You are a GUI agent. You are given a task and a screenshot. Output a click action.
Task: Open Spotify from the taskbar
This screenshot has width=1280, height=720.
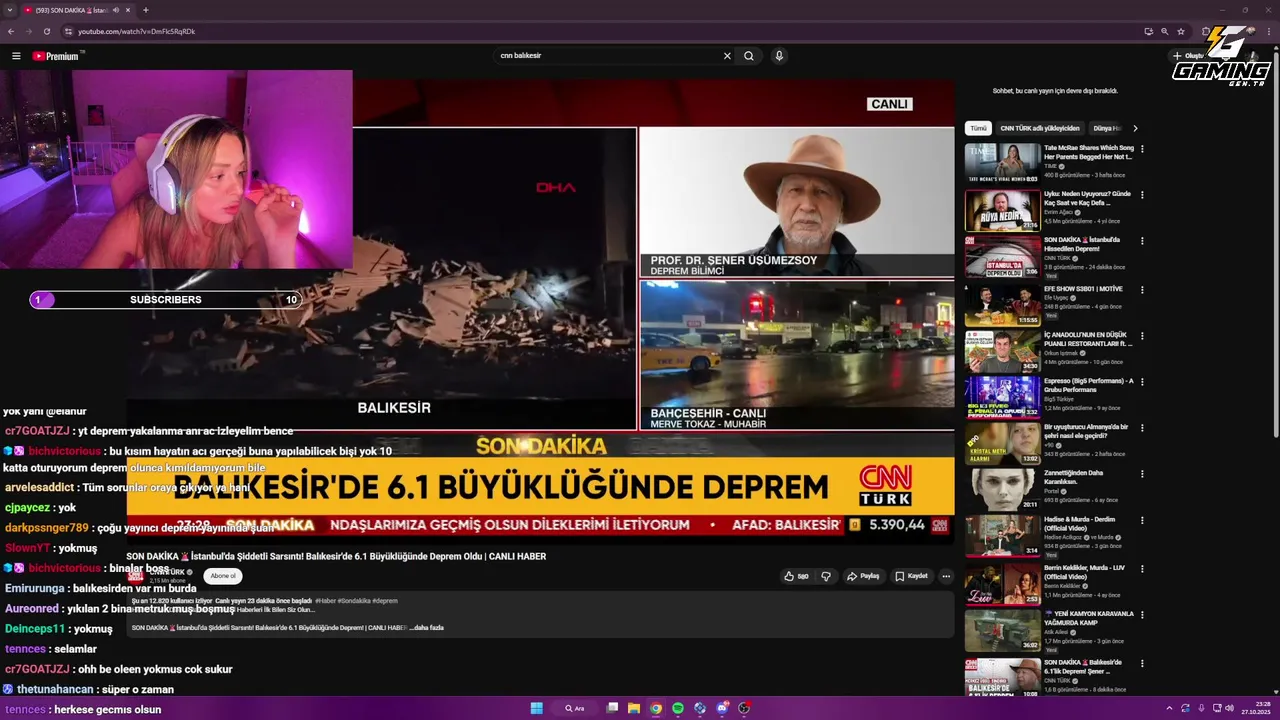(x=678, y=708)
